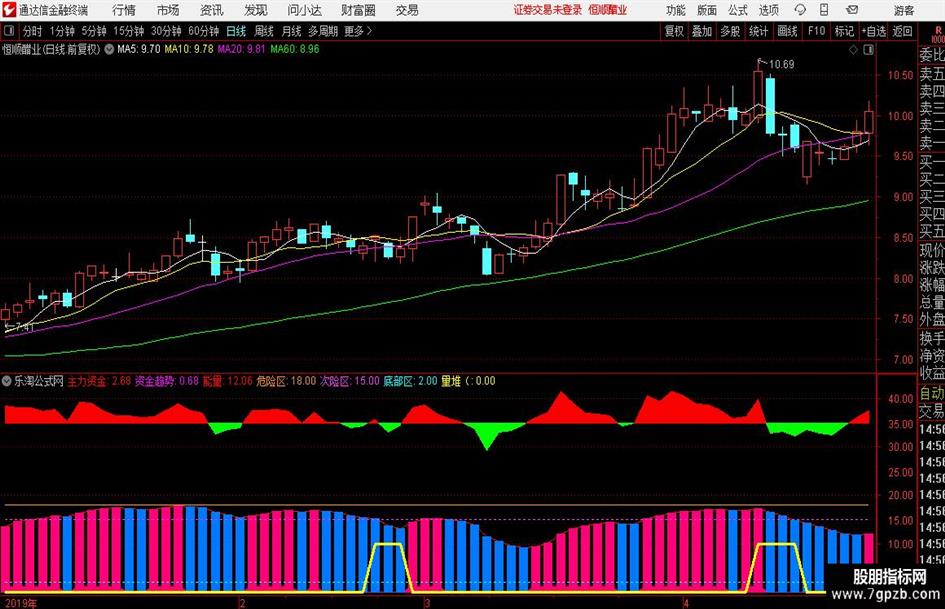
Task: Click the customer service headset icon
Action: point(800,10)
